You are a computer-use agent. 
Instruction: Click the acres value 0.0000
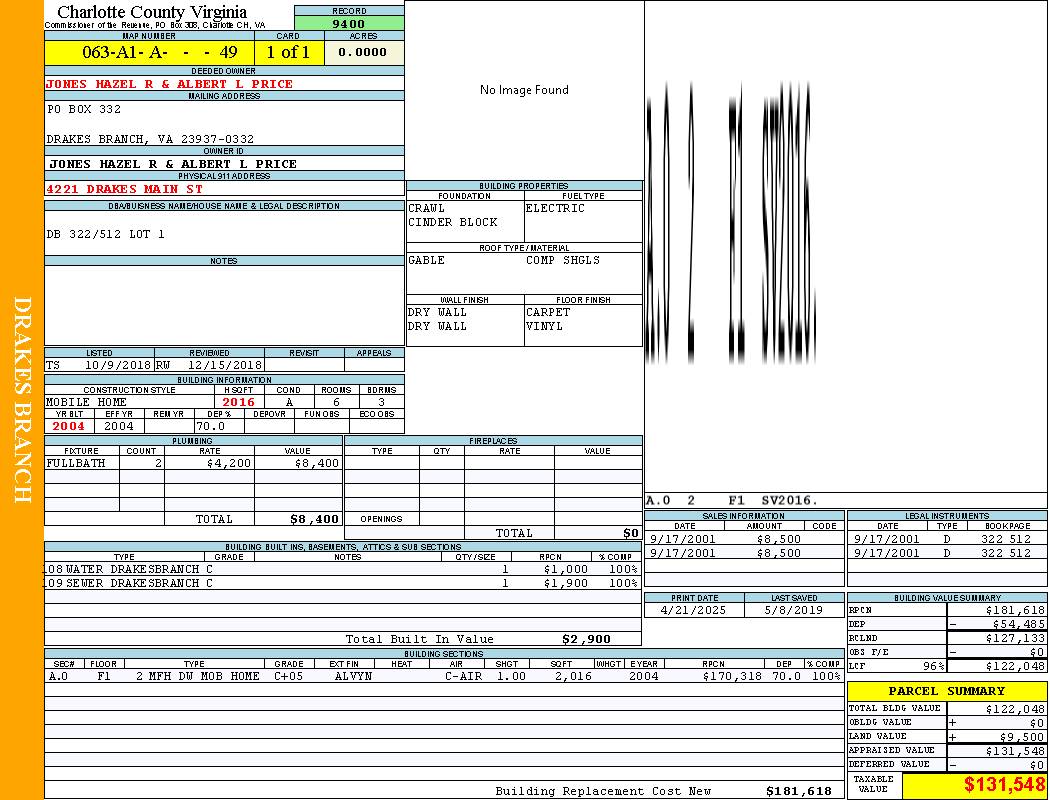tap(362, 52)
